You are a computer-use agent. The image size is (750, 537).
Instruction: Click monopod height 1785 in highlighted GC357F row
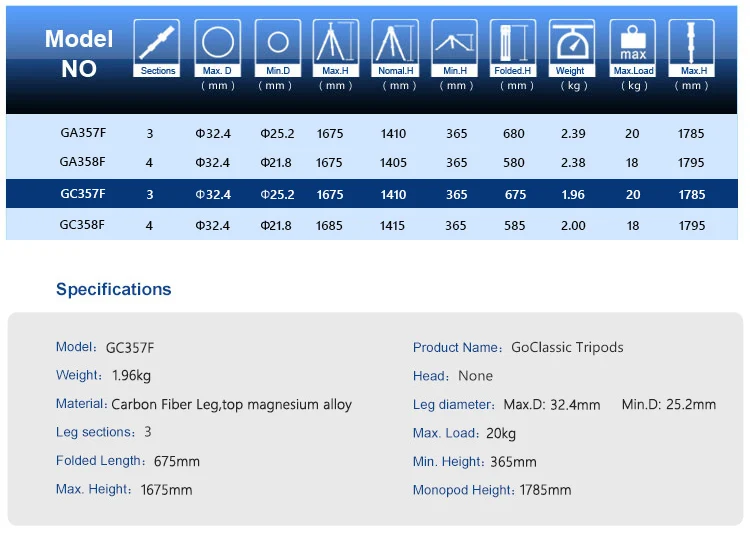click(x=692, y=195)
